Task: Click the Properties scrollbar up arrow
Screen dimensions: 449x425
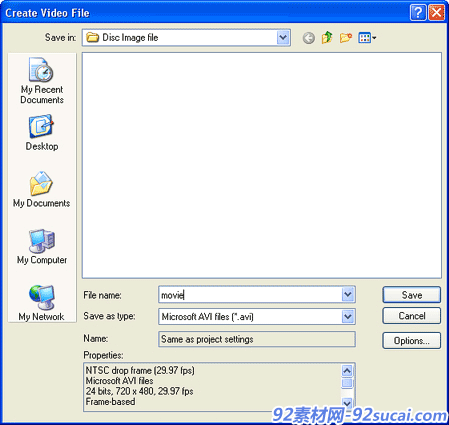Action: tap(347, 371)
